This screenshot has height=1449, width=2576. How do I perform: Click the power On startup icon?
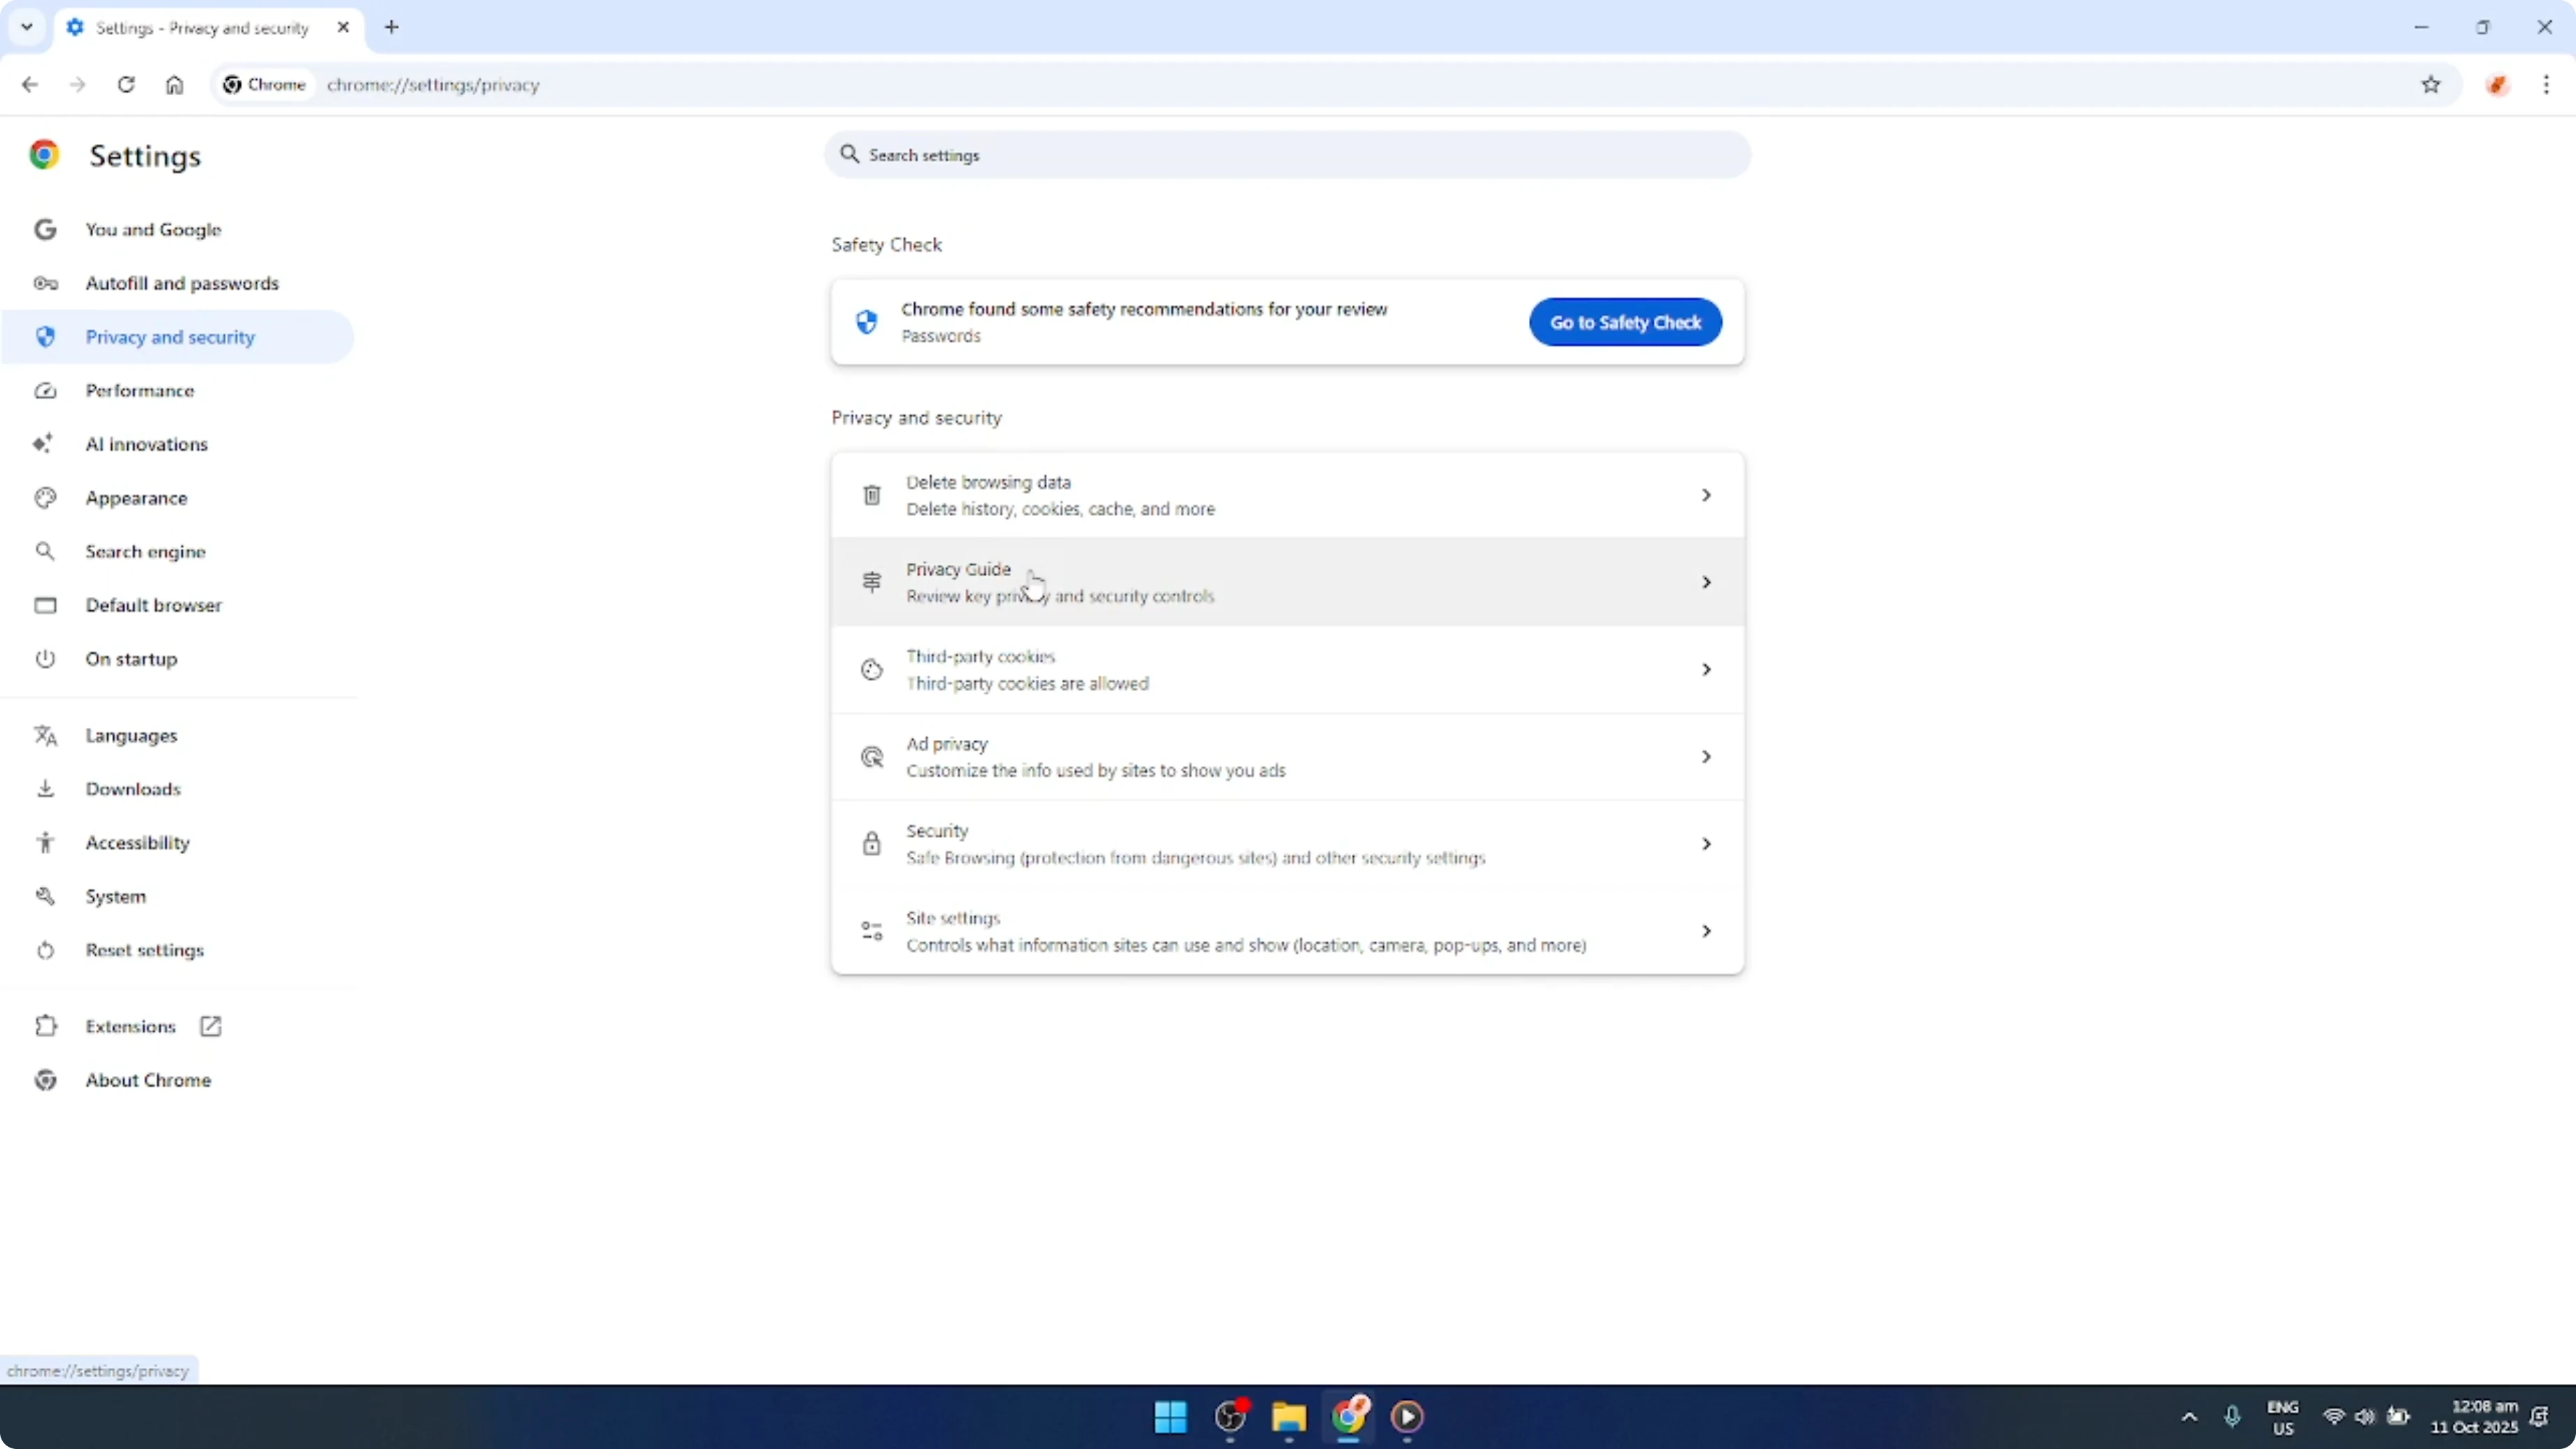point(45,659)
